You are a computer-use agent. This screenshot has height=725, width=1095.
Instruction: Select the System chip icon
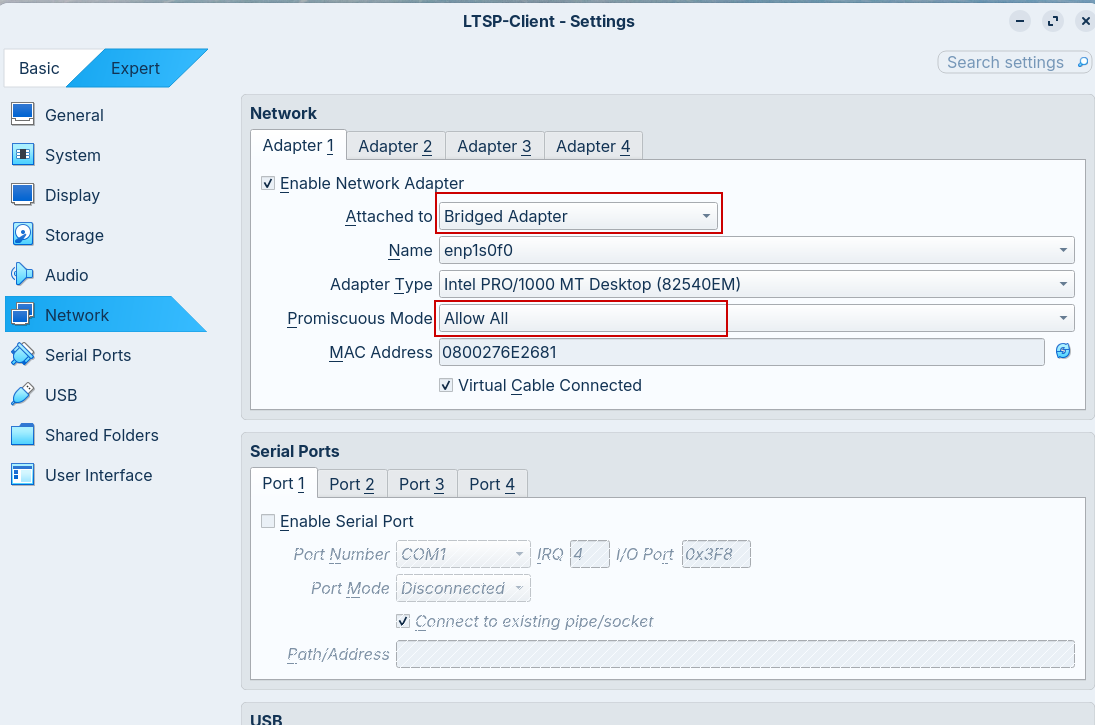(22, 154)
